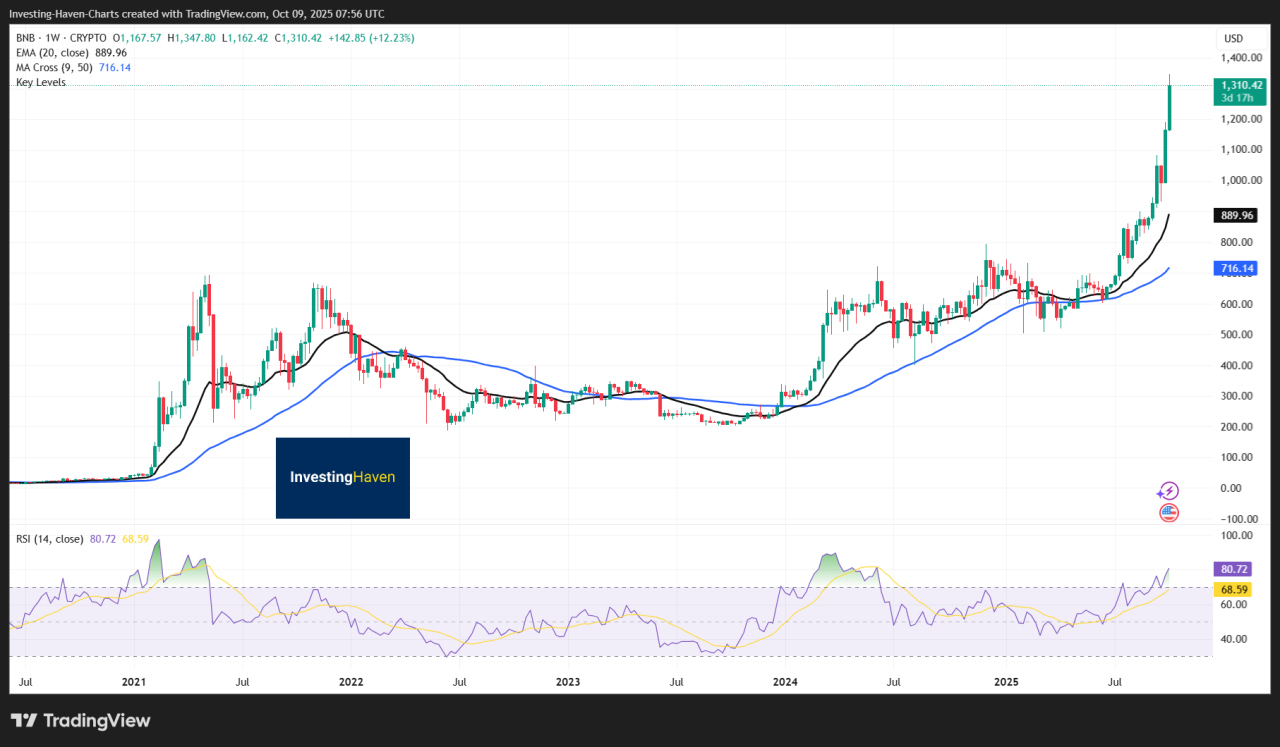The width and height of the screenshot is (1280, 747).
Task: Select the USD currency label
Action: click(x=1233, y=39)
